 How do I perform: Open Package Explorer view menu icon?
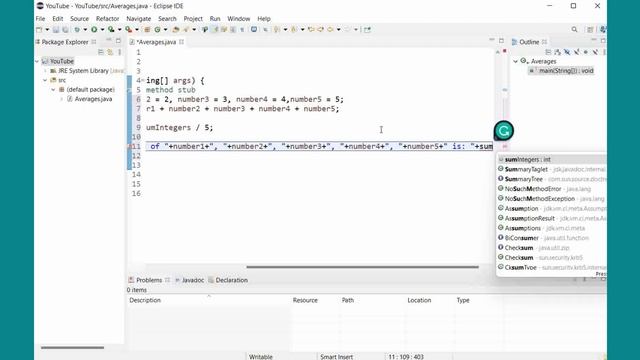pyautogui.click(x=120, y=52)
